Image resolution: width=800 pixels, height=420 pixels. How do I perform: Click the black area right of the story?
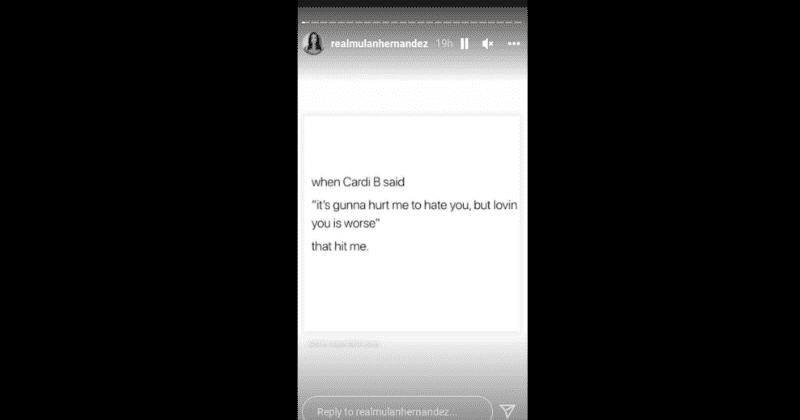pyautogui.click(x=664, y=210)
